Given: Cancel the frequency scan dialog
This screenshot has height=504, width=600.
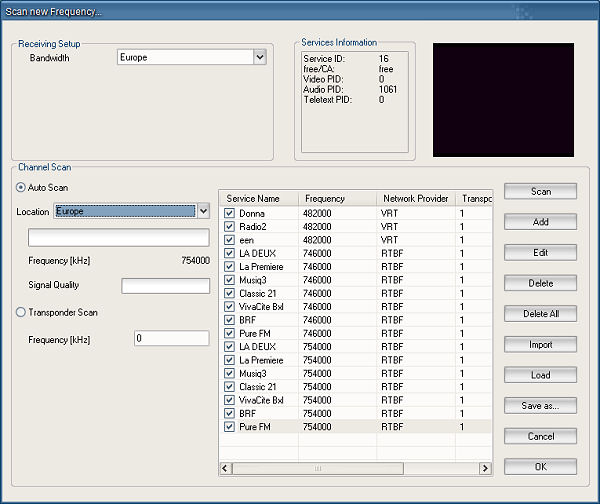Looking at the screenshot, I should pos(540,436).
